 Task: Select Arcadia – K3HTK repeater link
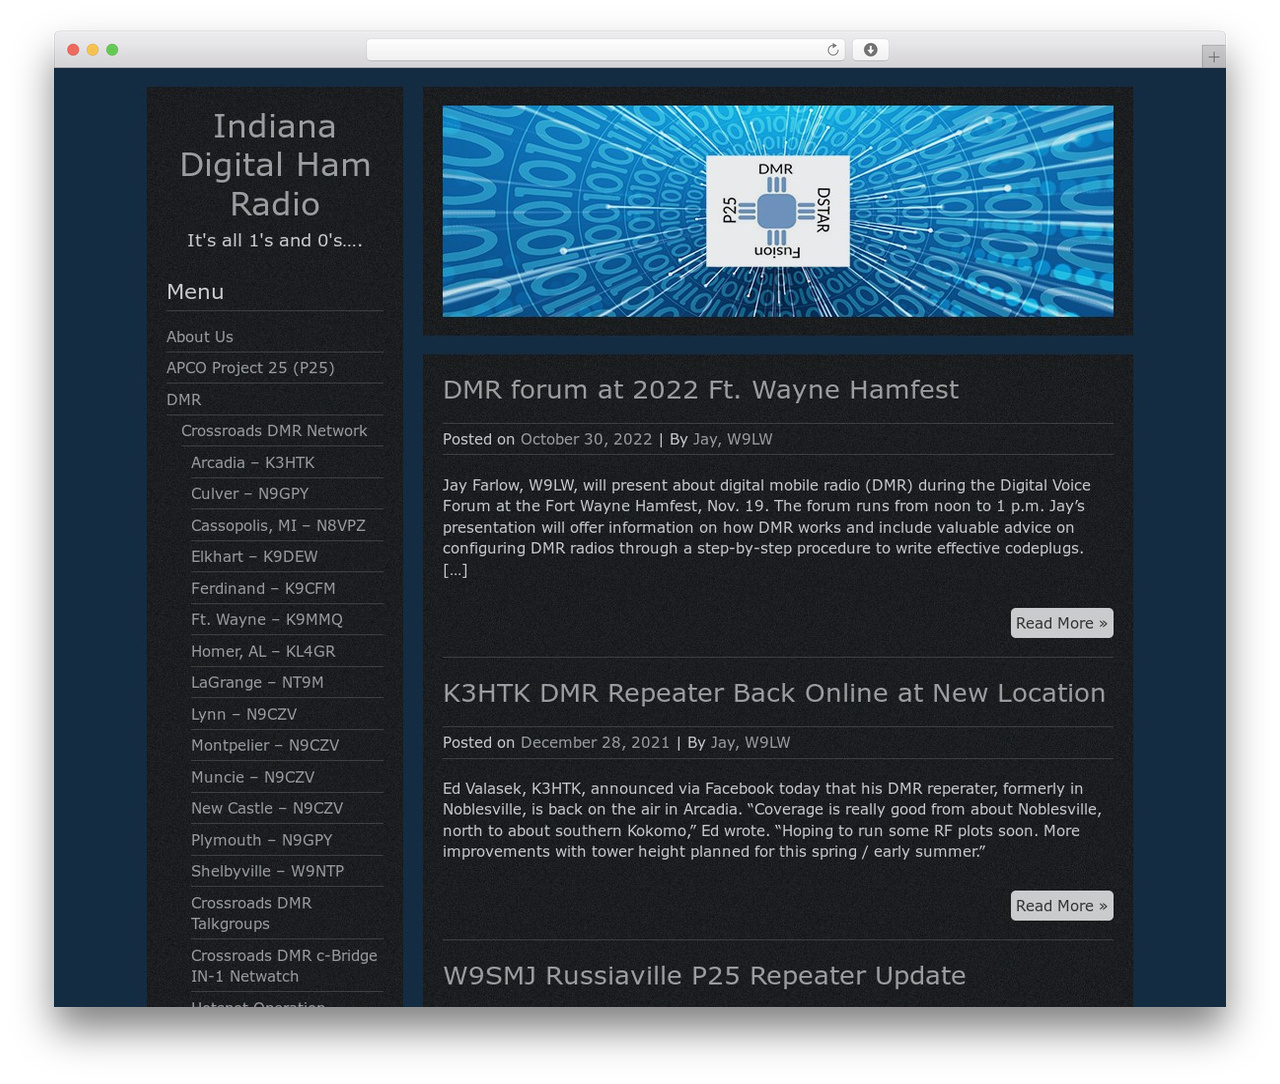[x=253, y=463]
